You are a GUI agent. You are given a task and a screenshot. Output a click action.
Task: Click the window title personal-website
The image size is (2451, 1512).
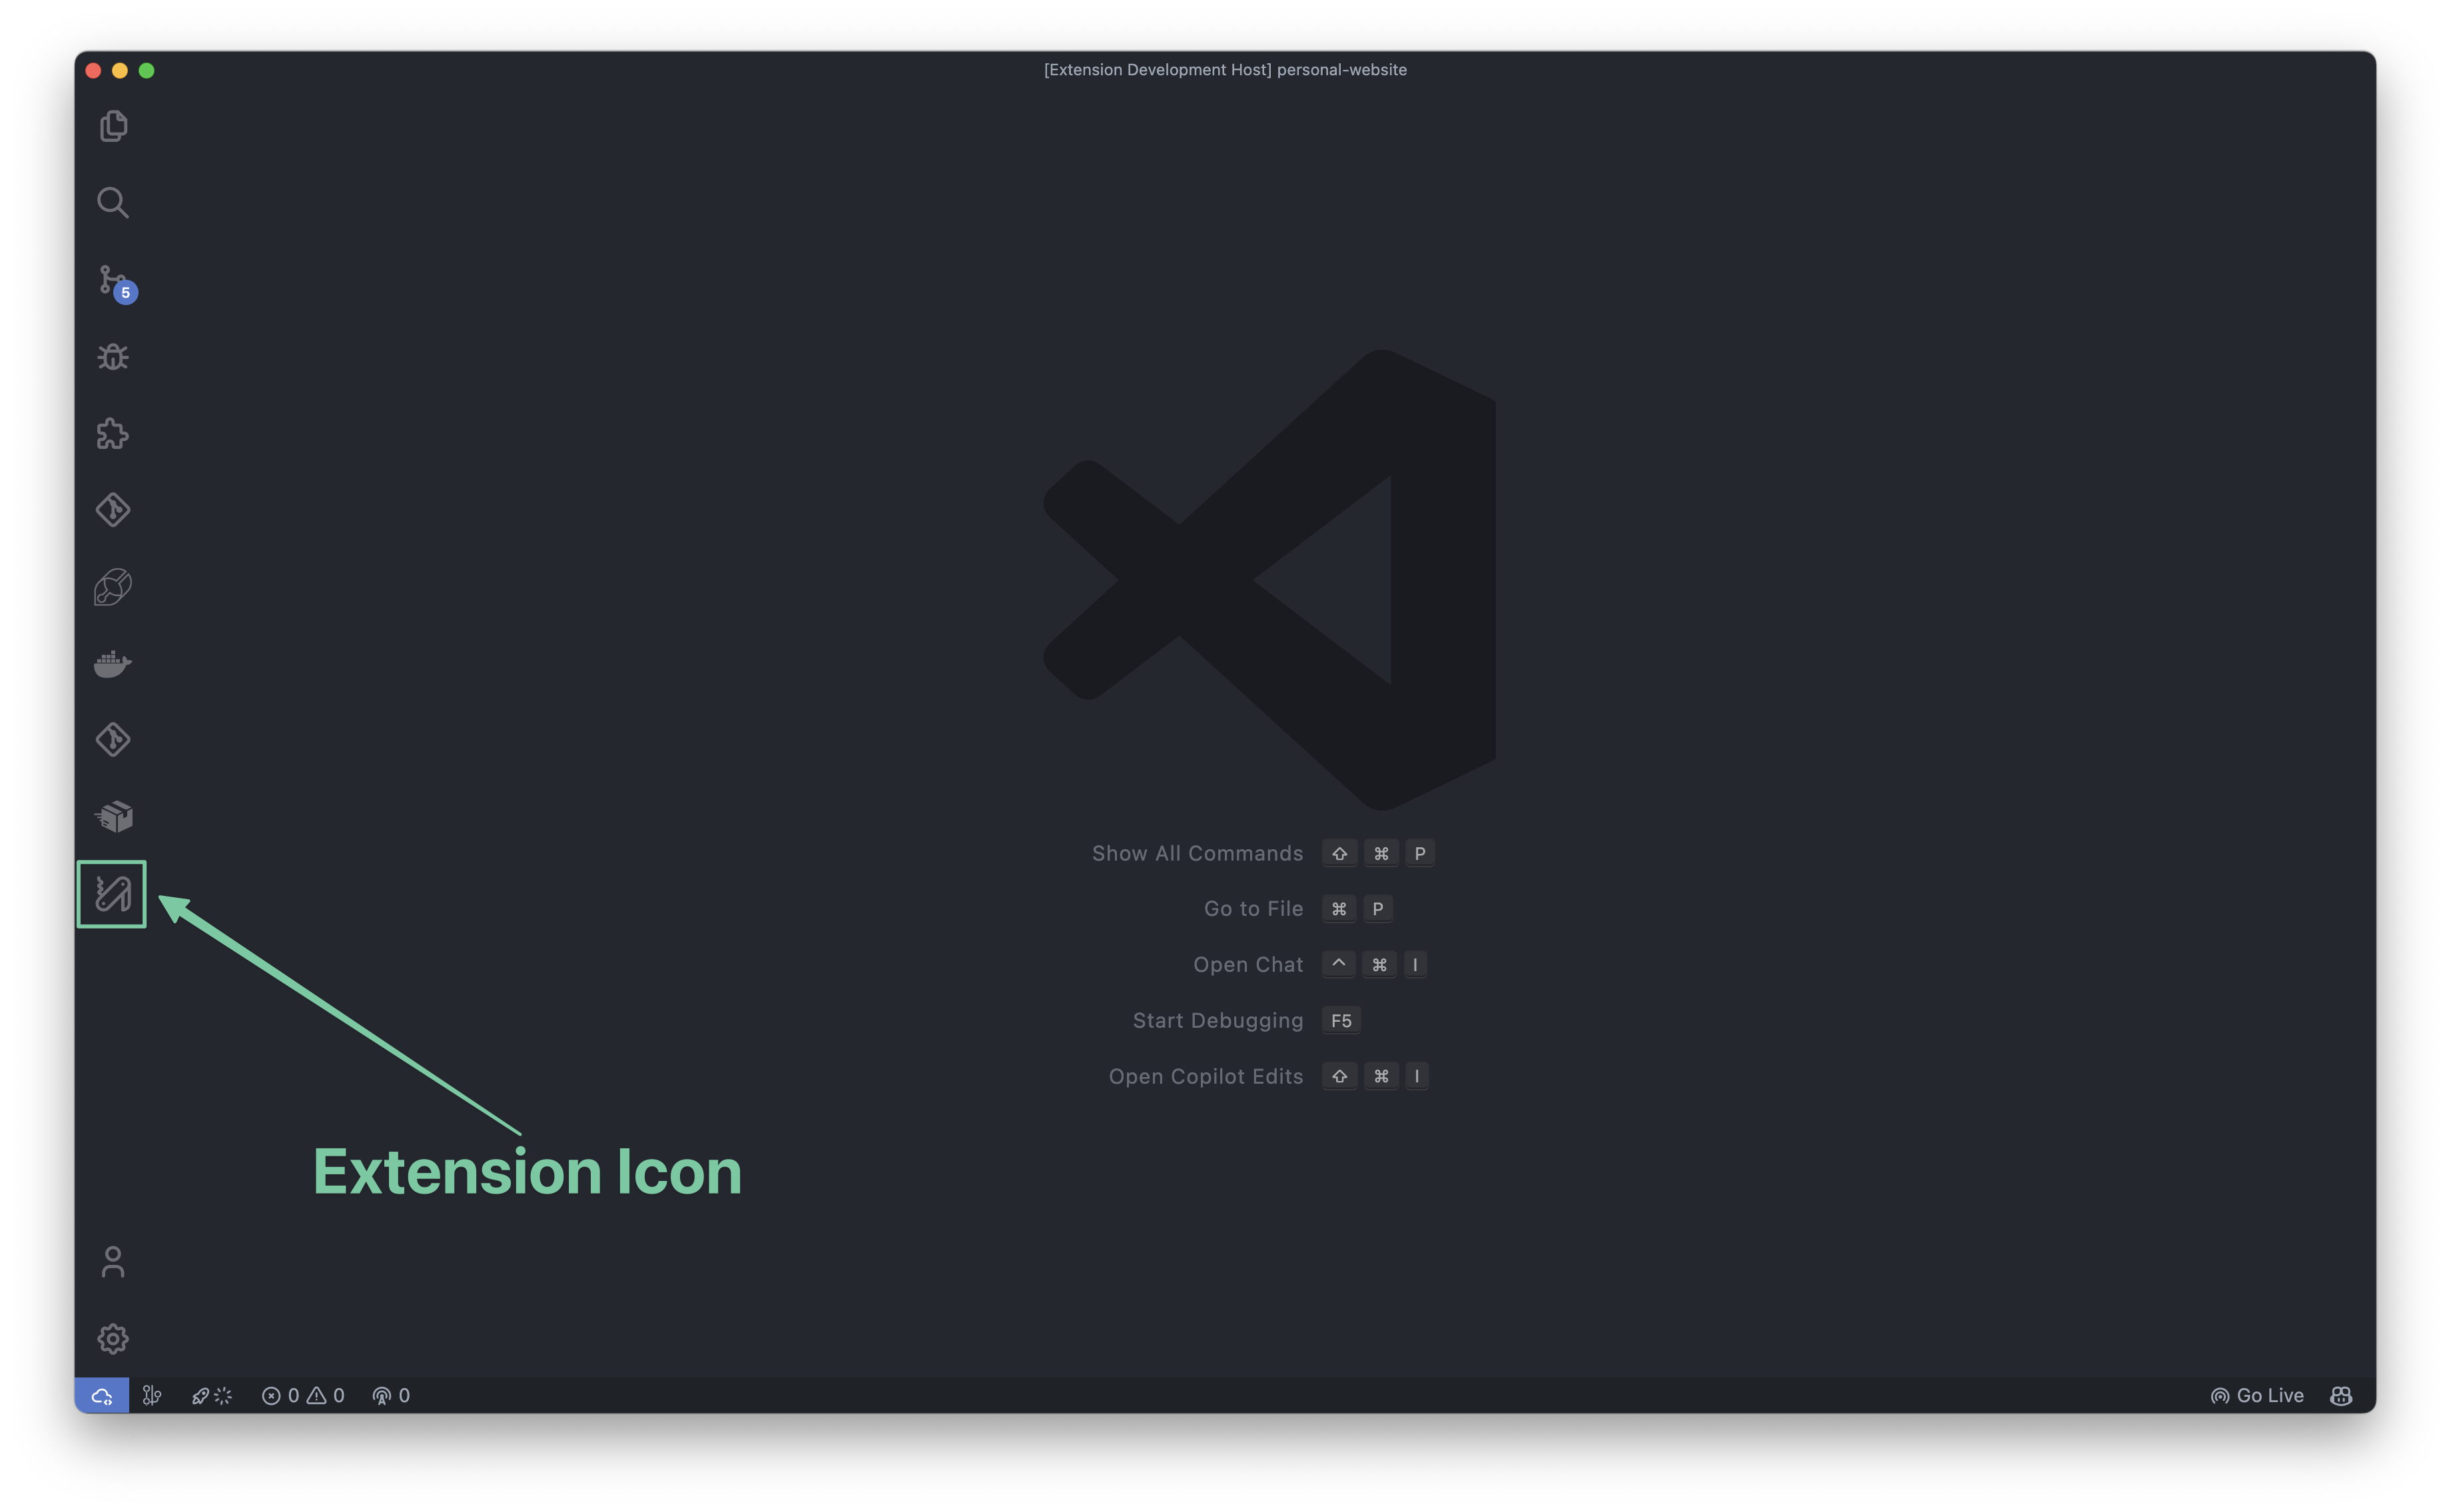(1341, 70)
